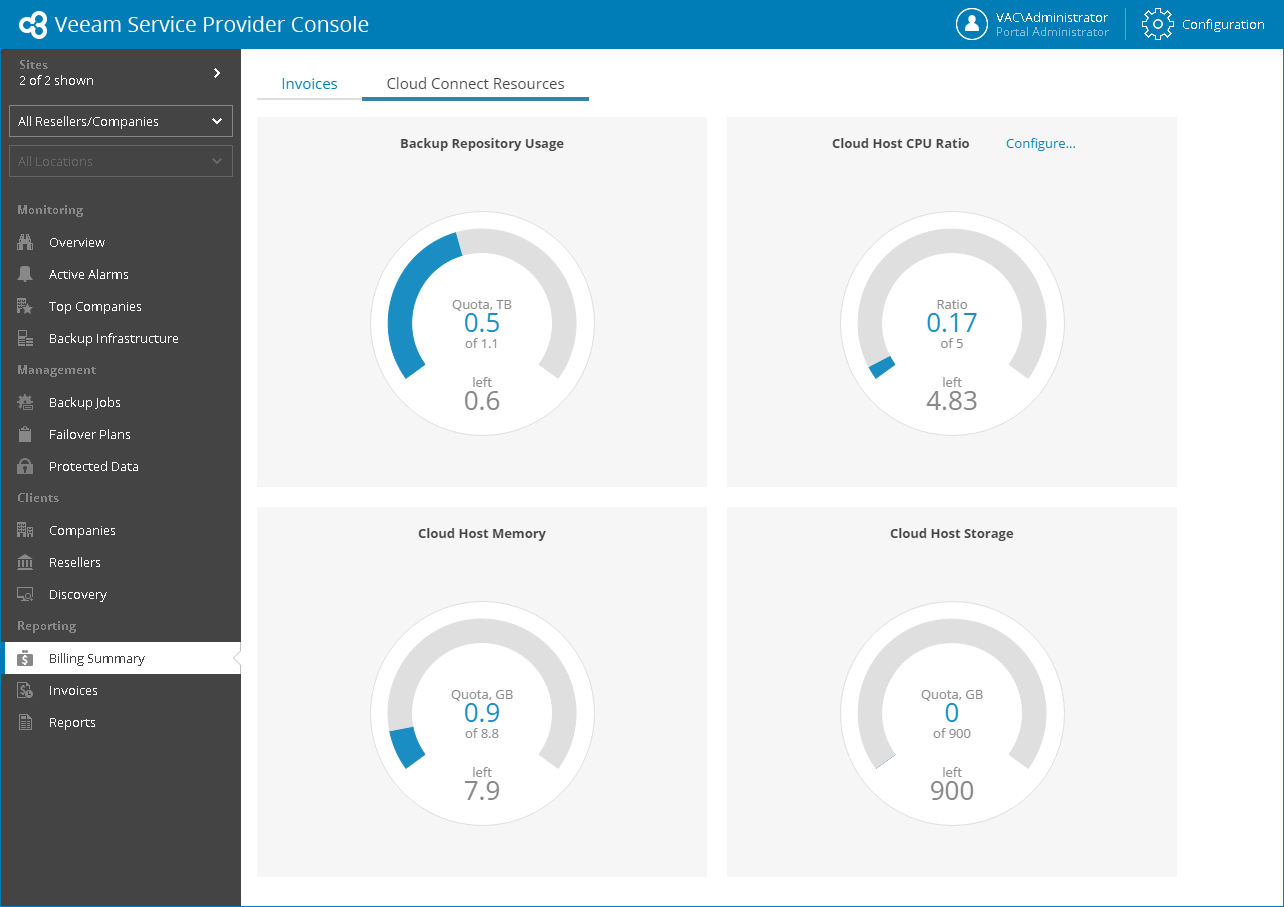Click the Active Alarms bell icon
Image resolution: width=1284 pixels, height=907 pixels.
[26, 274]
